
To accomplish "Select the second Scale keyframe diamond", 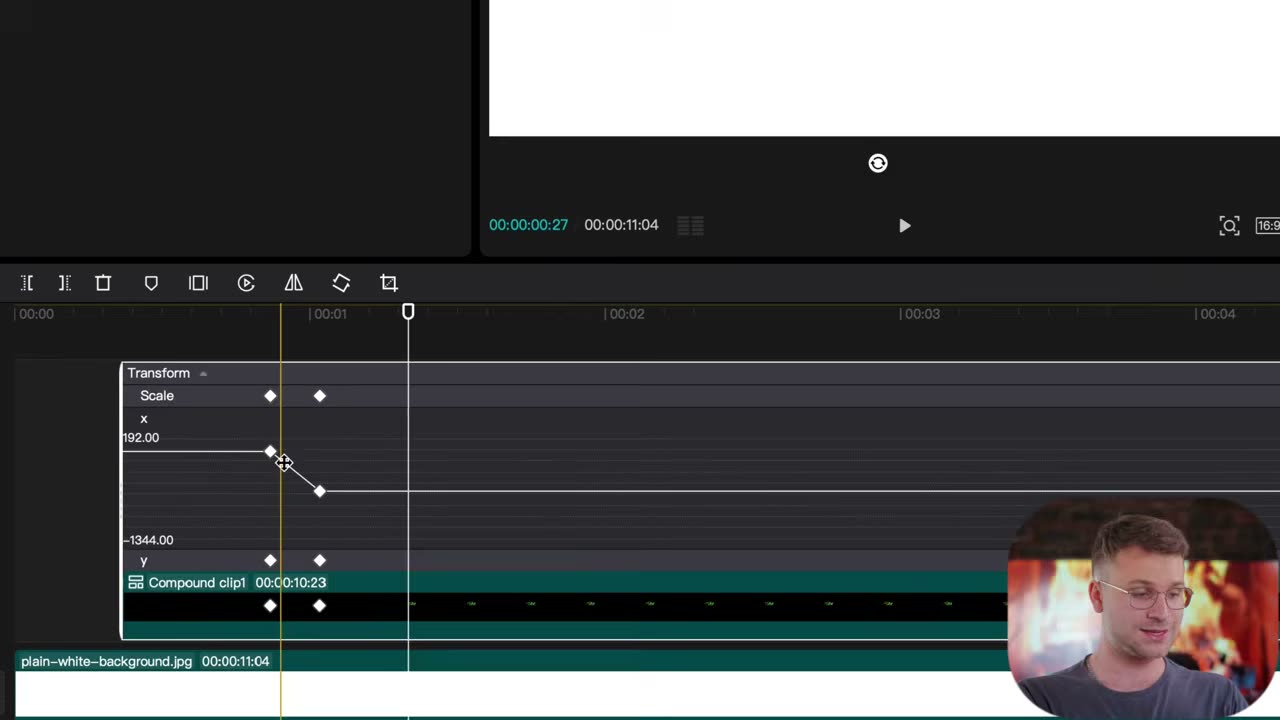I will (320, 396).
